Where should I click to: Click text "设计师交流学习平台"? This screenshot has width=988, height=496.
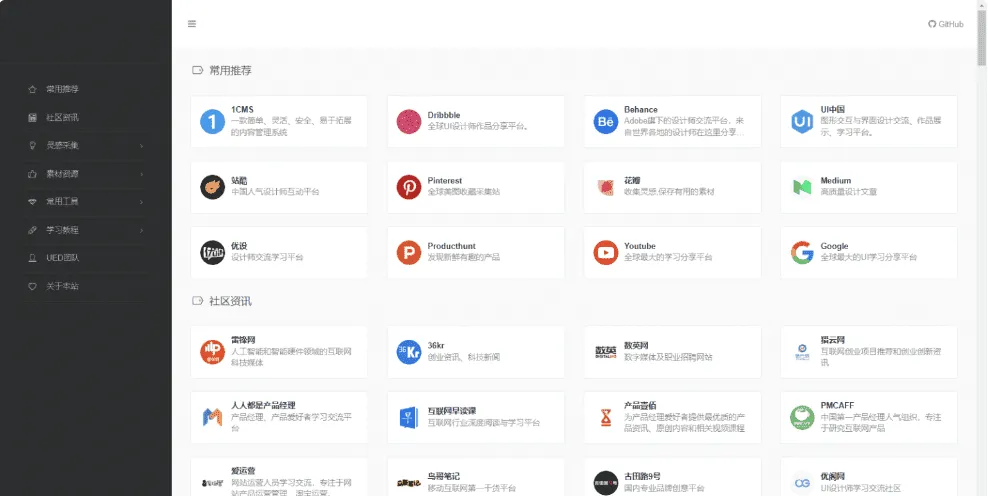pyautogui.click(x=267, y=258)
